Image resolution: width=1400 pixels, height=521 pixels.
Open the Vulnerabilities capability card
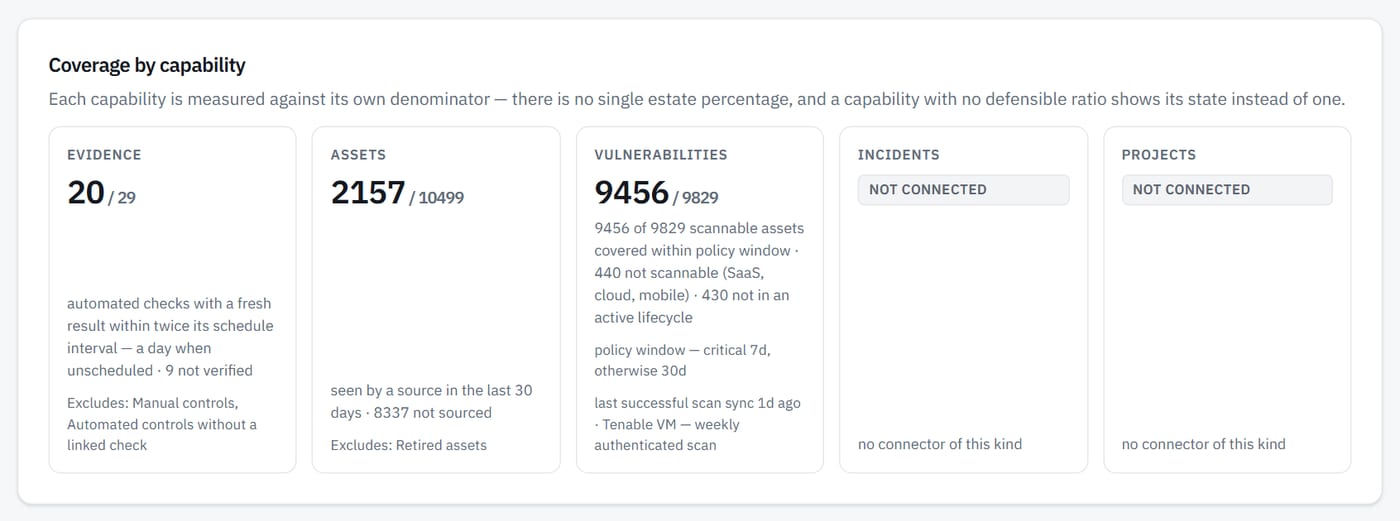tap(700, 299)
